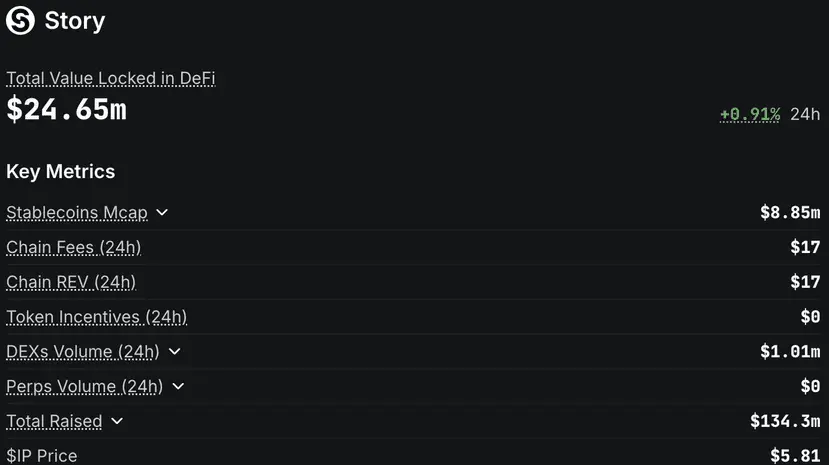The height and width of the screenshot is (465, 829).
Task: Click the $8.85m stablecoins value
Action: pos(790,212)
